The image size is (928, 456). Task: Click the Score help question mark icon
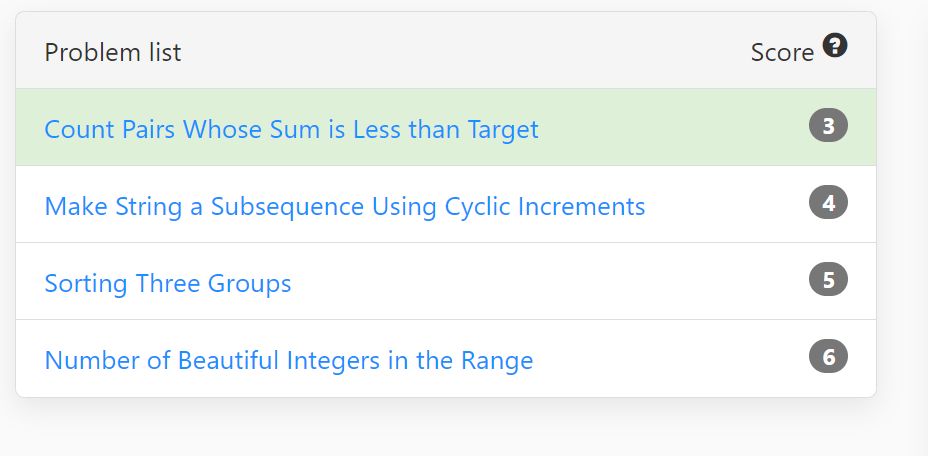click(x=834, y=46)
